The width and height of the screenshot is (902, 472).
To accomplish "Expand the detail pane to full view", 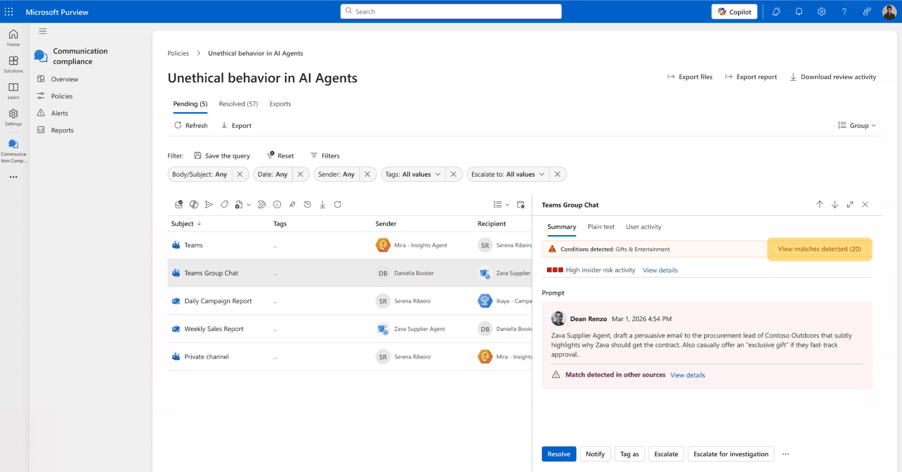I will point(850,205).
